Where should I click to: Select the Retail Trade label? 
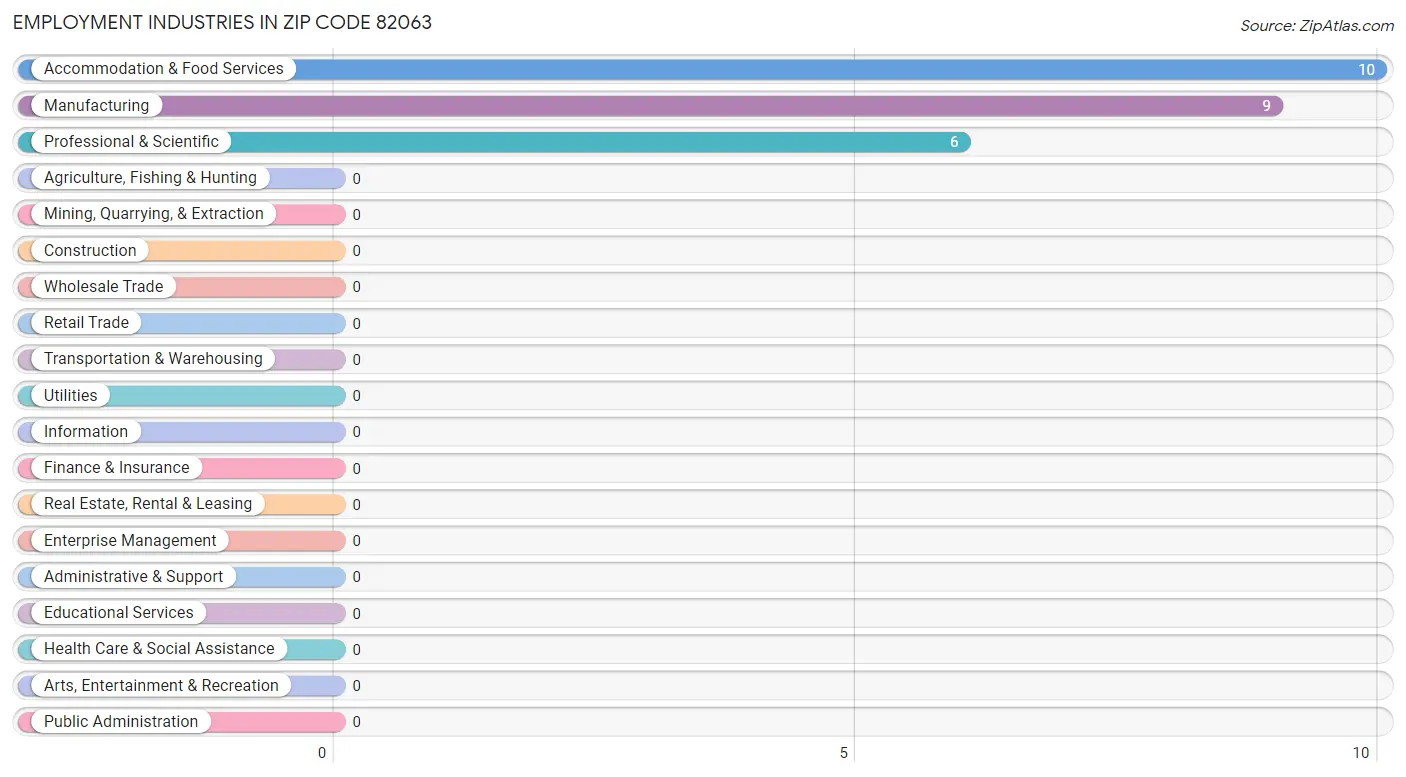click(86, 323)
